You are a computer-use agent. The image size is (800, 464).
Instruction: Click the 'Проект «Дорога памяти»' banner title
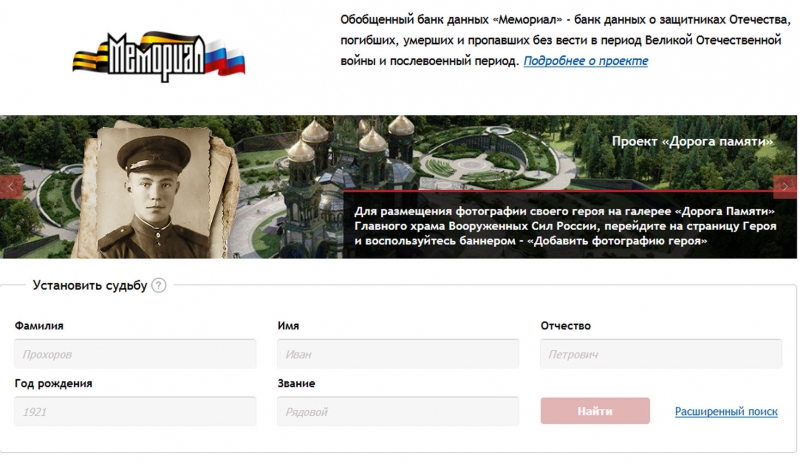pos(692,141)
